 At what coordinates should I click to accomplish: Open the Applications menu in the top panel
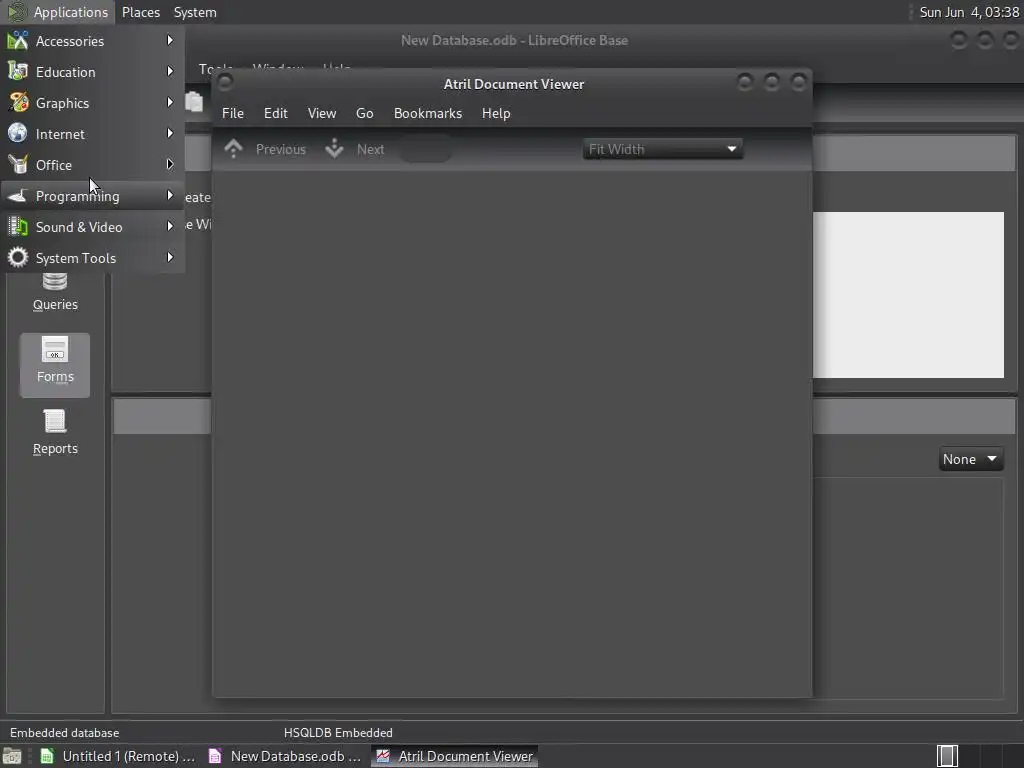58,12
